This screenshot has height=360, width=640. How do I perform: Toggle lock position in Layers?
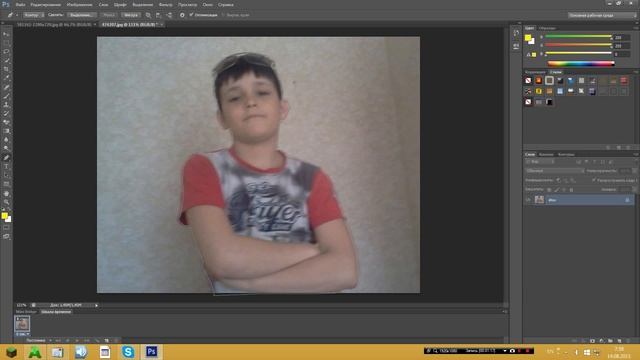tap(564, 190)
